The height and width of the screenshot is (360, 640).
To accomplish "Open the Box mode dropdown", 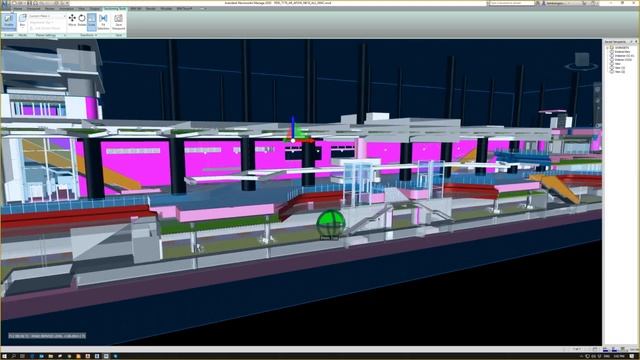I will 22,21.
